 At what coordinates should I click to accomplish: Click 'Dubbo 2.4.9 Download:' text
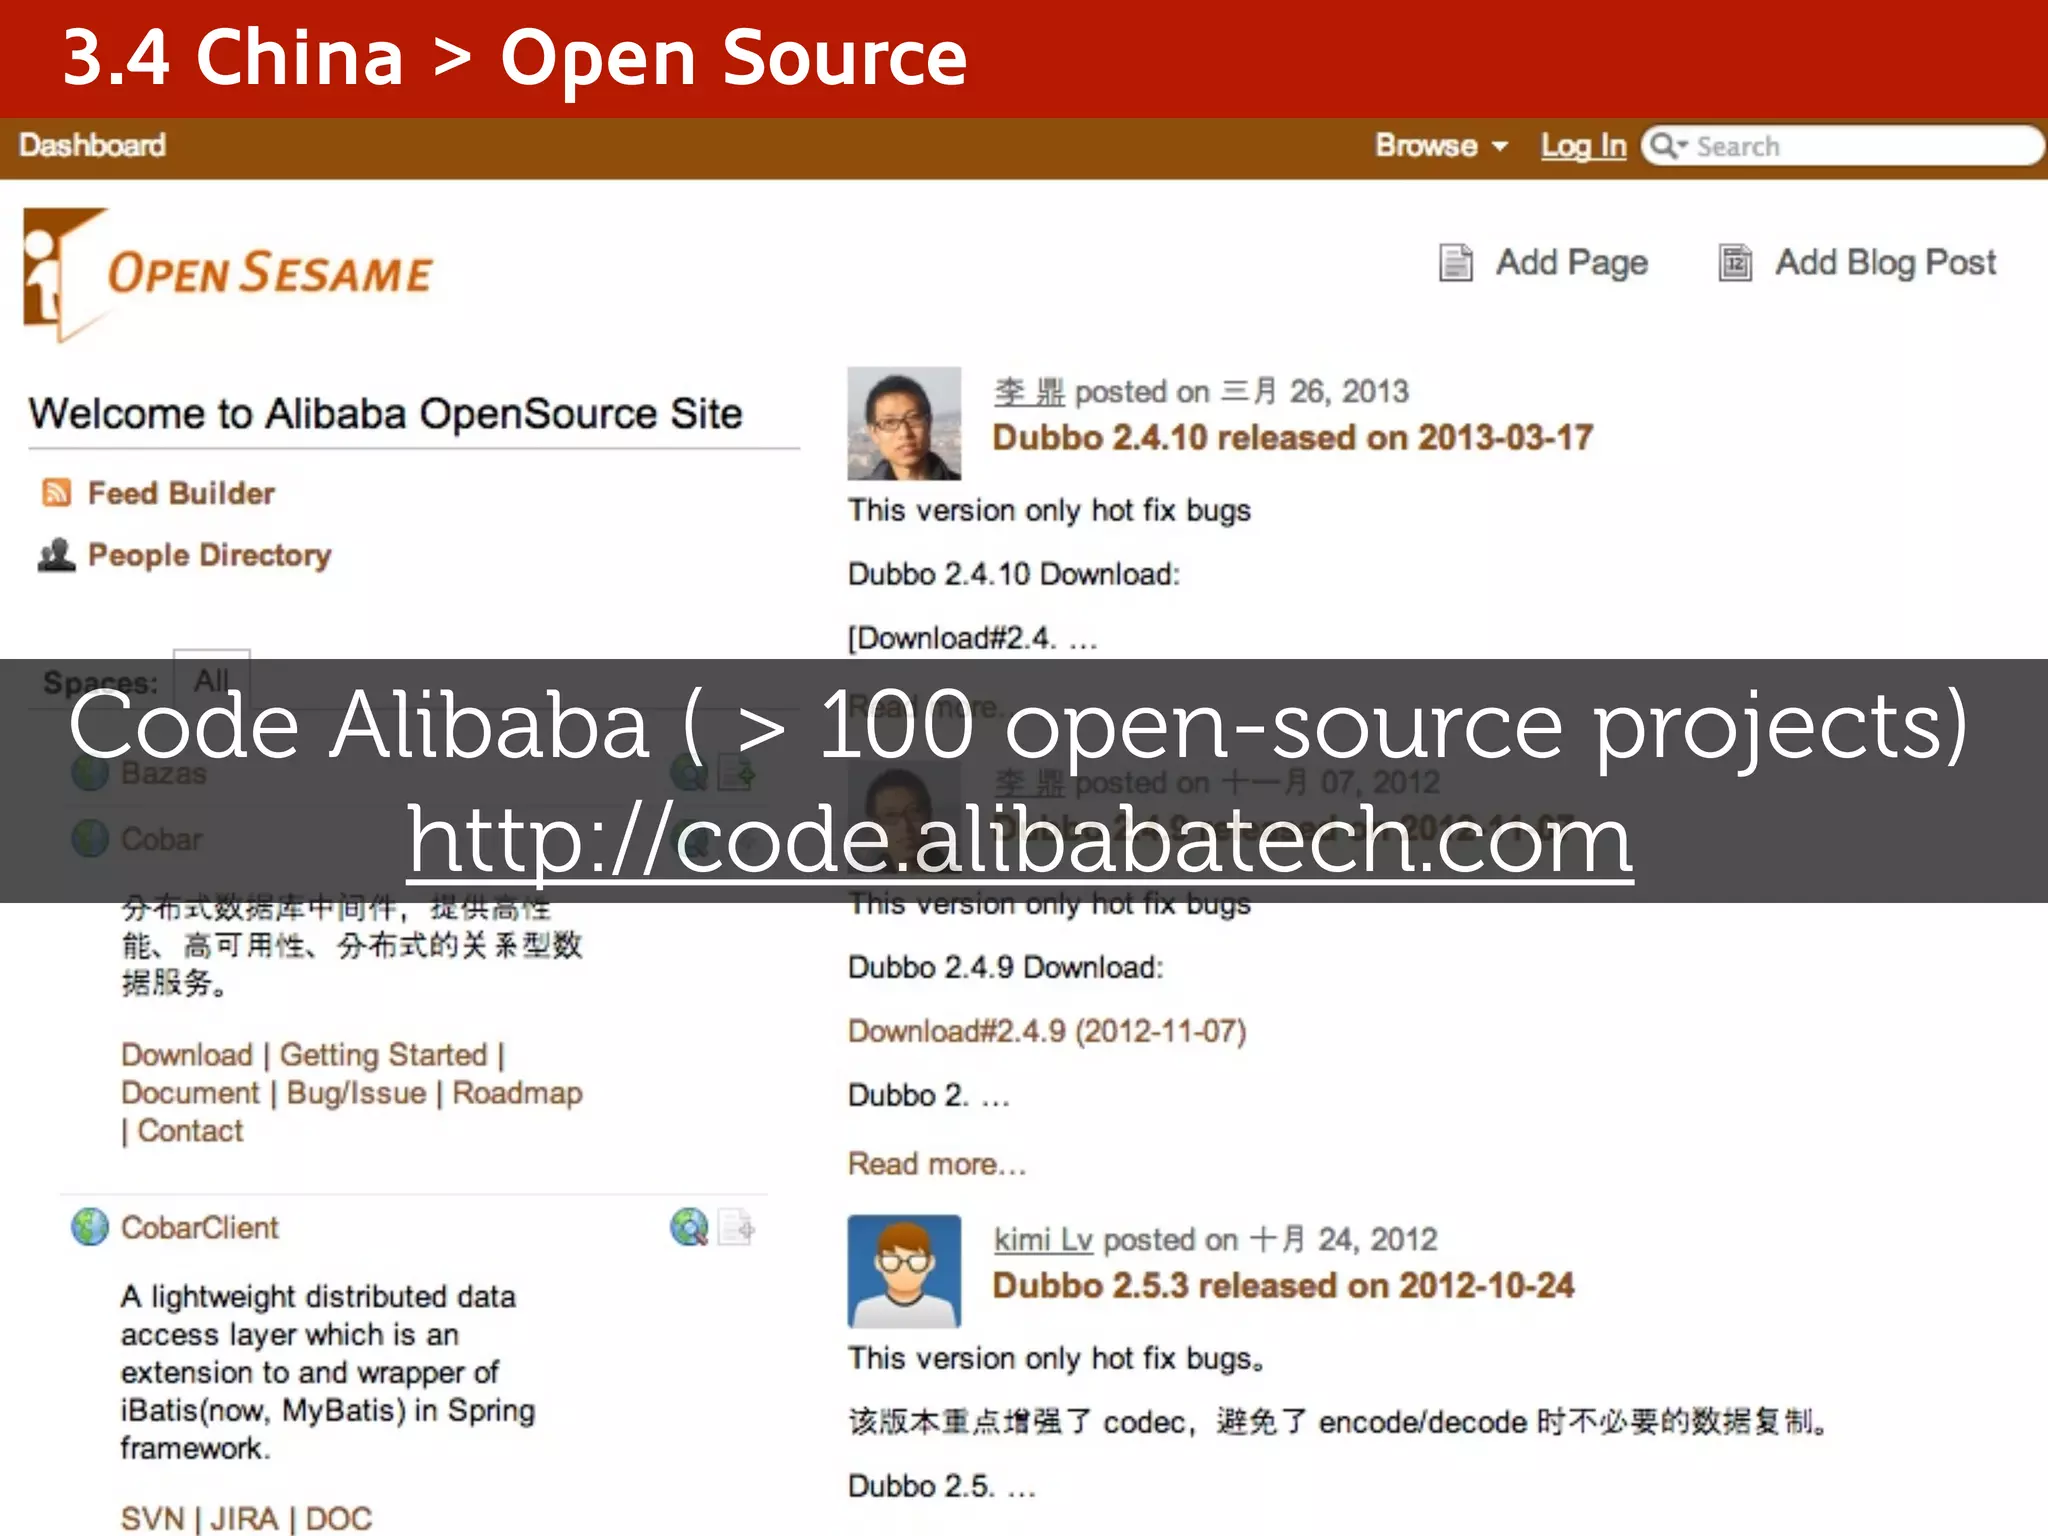(x=1006, y=967)
